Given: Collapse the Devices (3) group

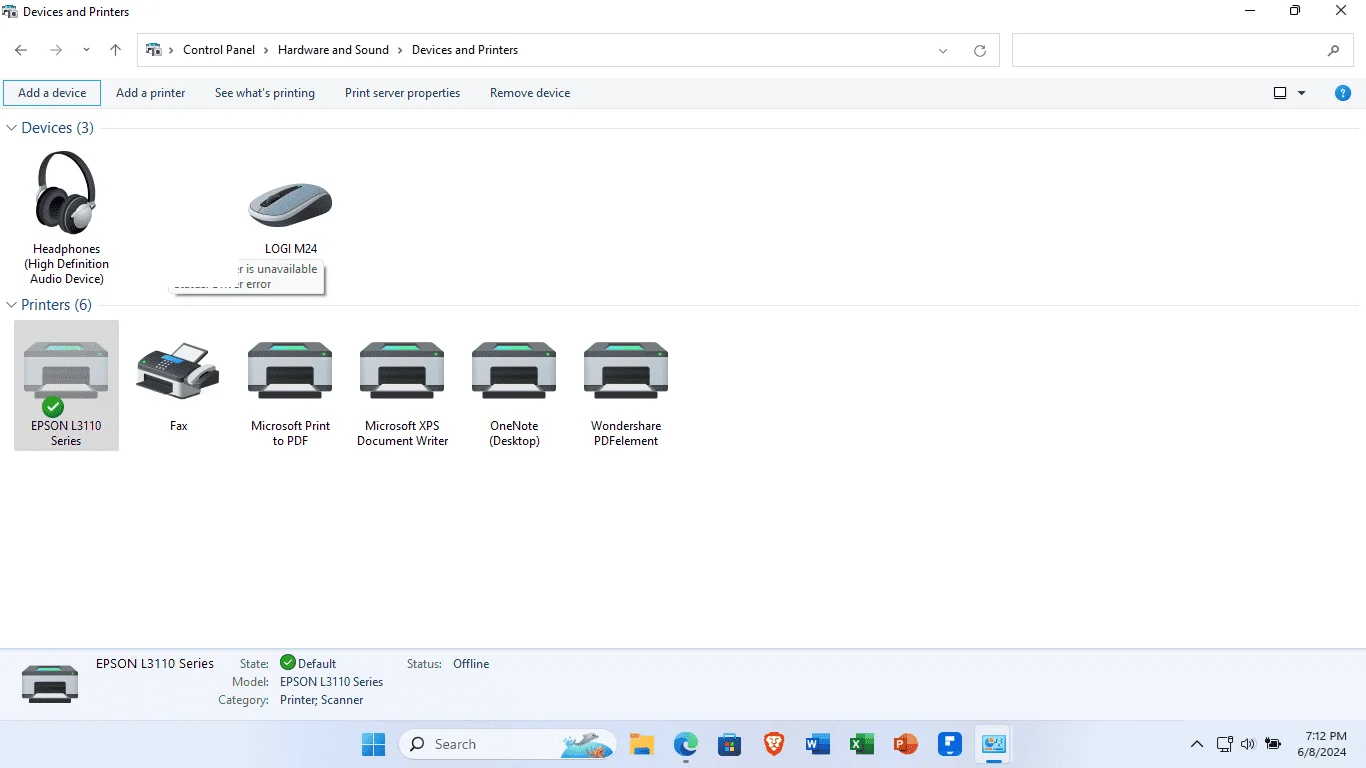Looking at the screenshot, I should (13, 128).
